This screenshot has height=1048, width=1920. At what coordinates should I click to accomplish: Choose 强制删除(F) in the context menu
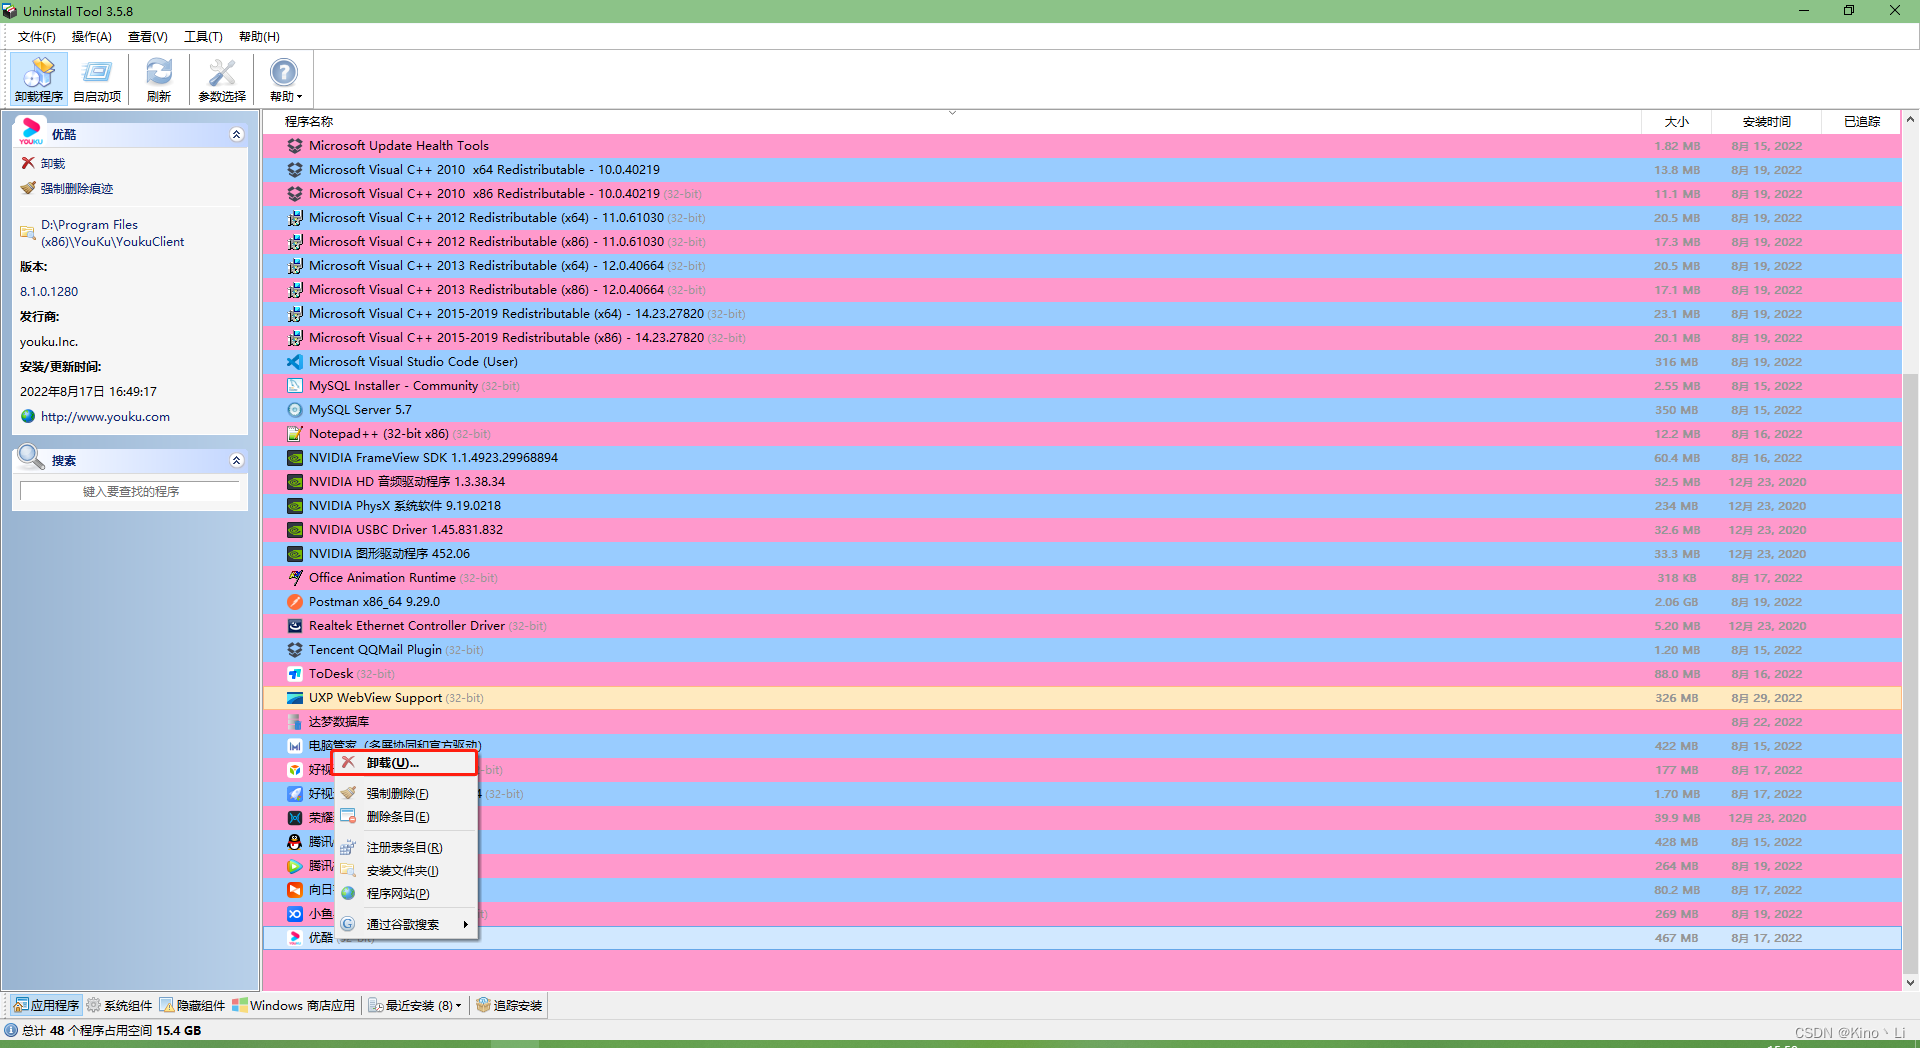click(x=406, y=793)
